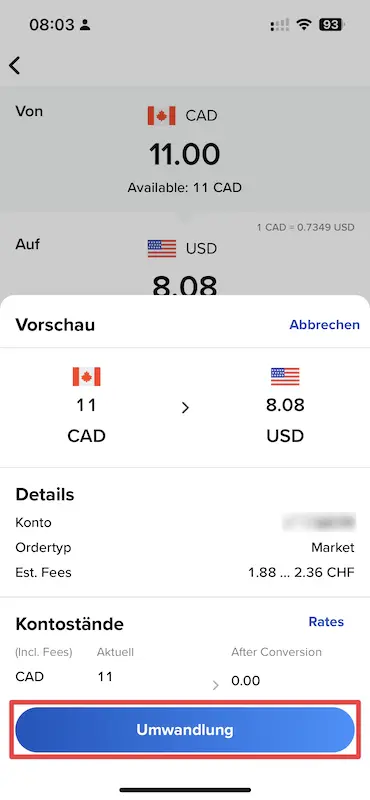This screenshot has width=370, height=800.
Task: Tap the 11.00 amount field
Action: 185,154
